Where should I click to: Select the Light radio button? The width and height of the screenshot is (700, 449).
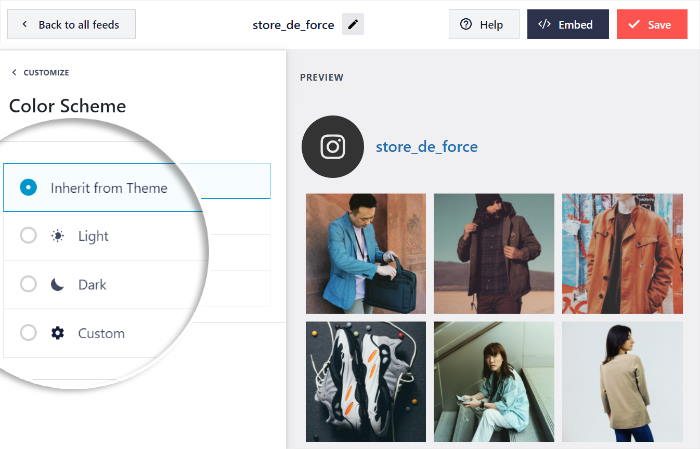29,236
